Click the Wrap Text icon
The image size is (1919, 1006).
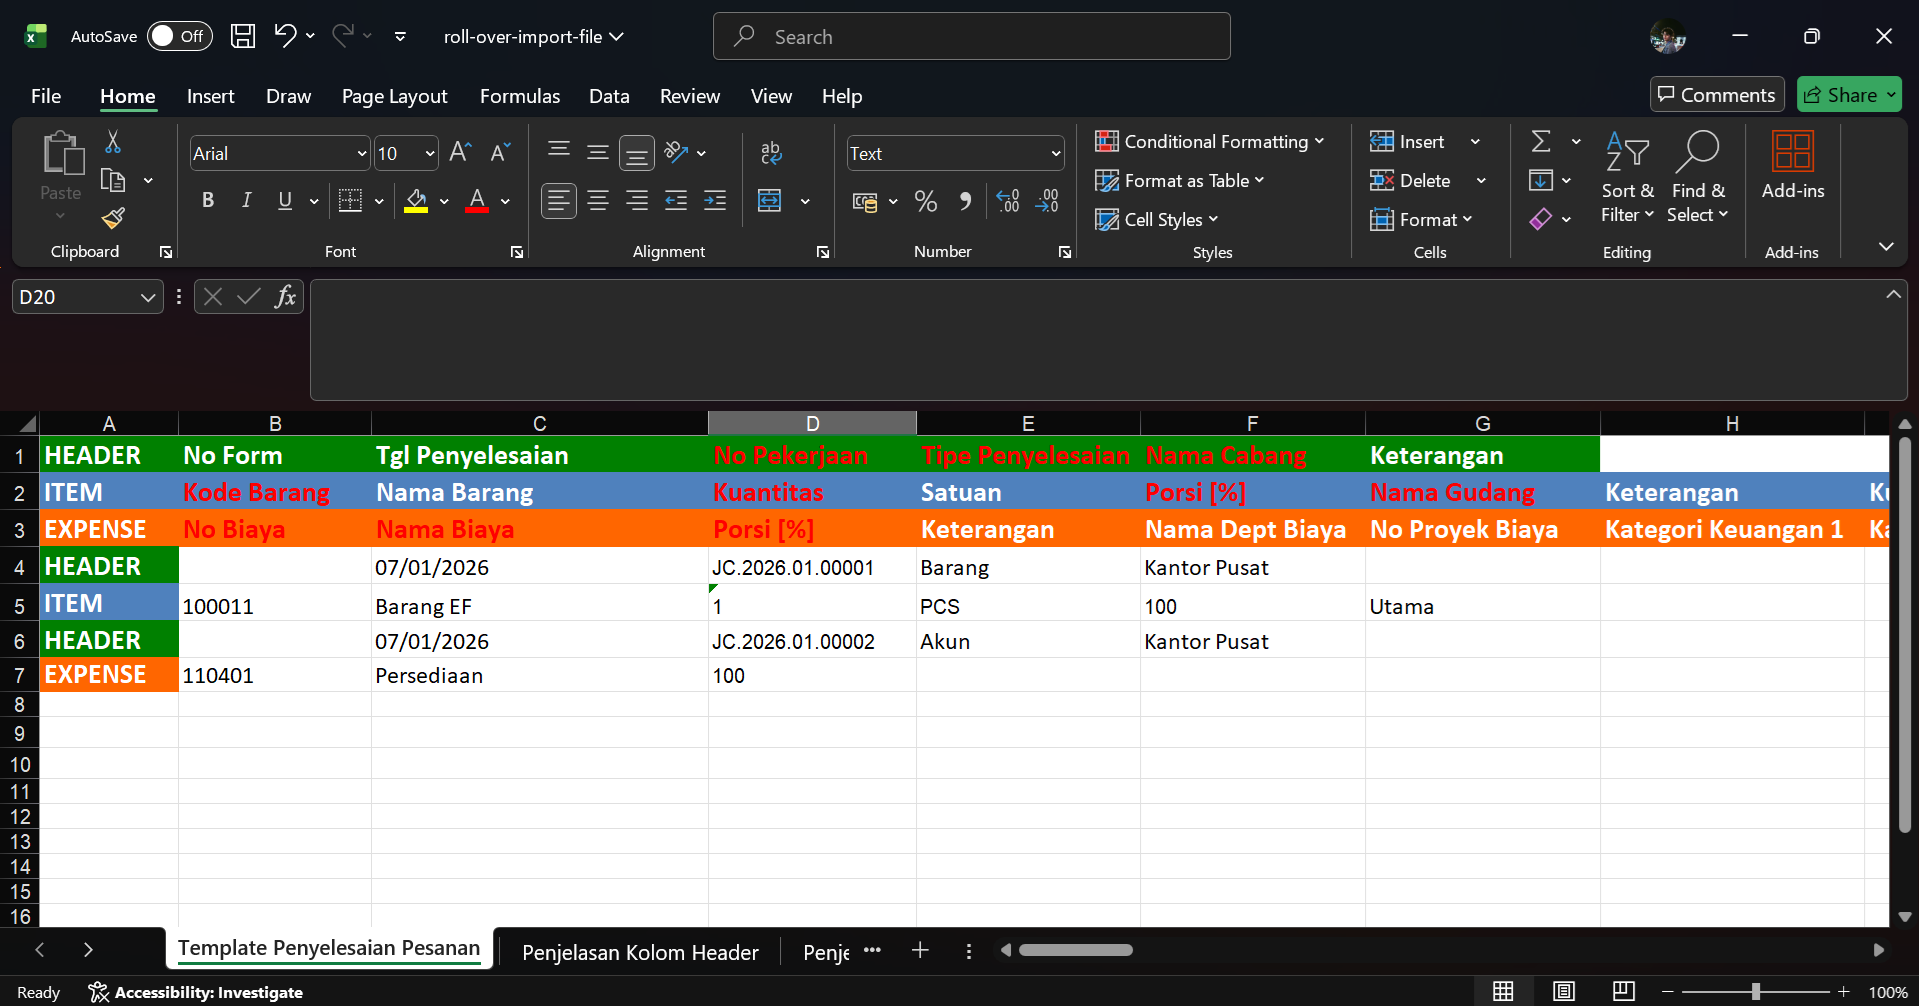[770, 153]
